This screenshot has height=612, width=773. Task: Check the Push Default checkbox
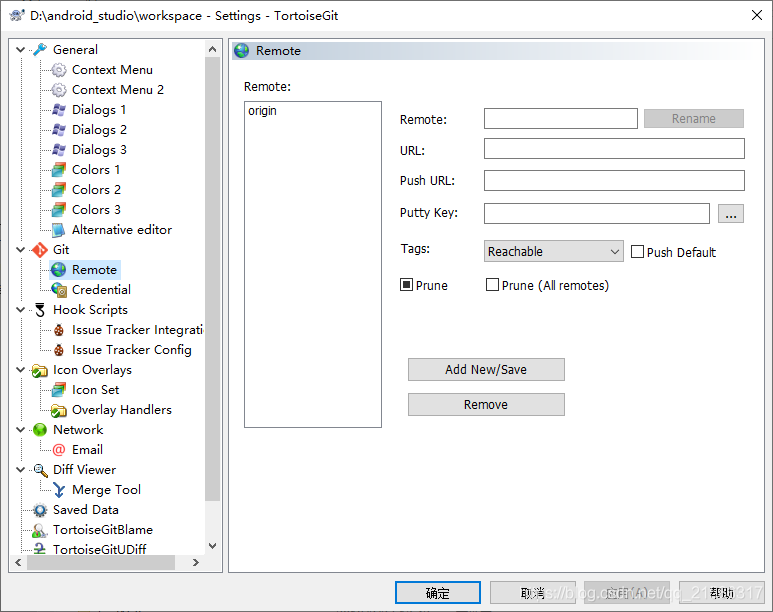click(x=637, y=252)
